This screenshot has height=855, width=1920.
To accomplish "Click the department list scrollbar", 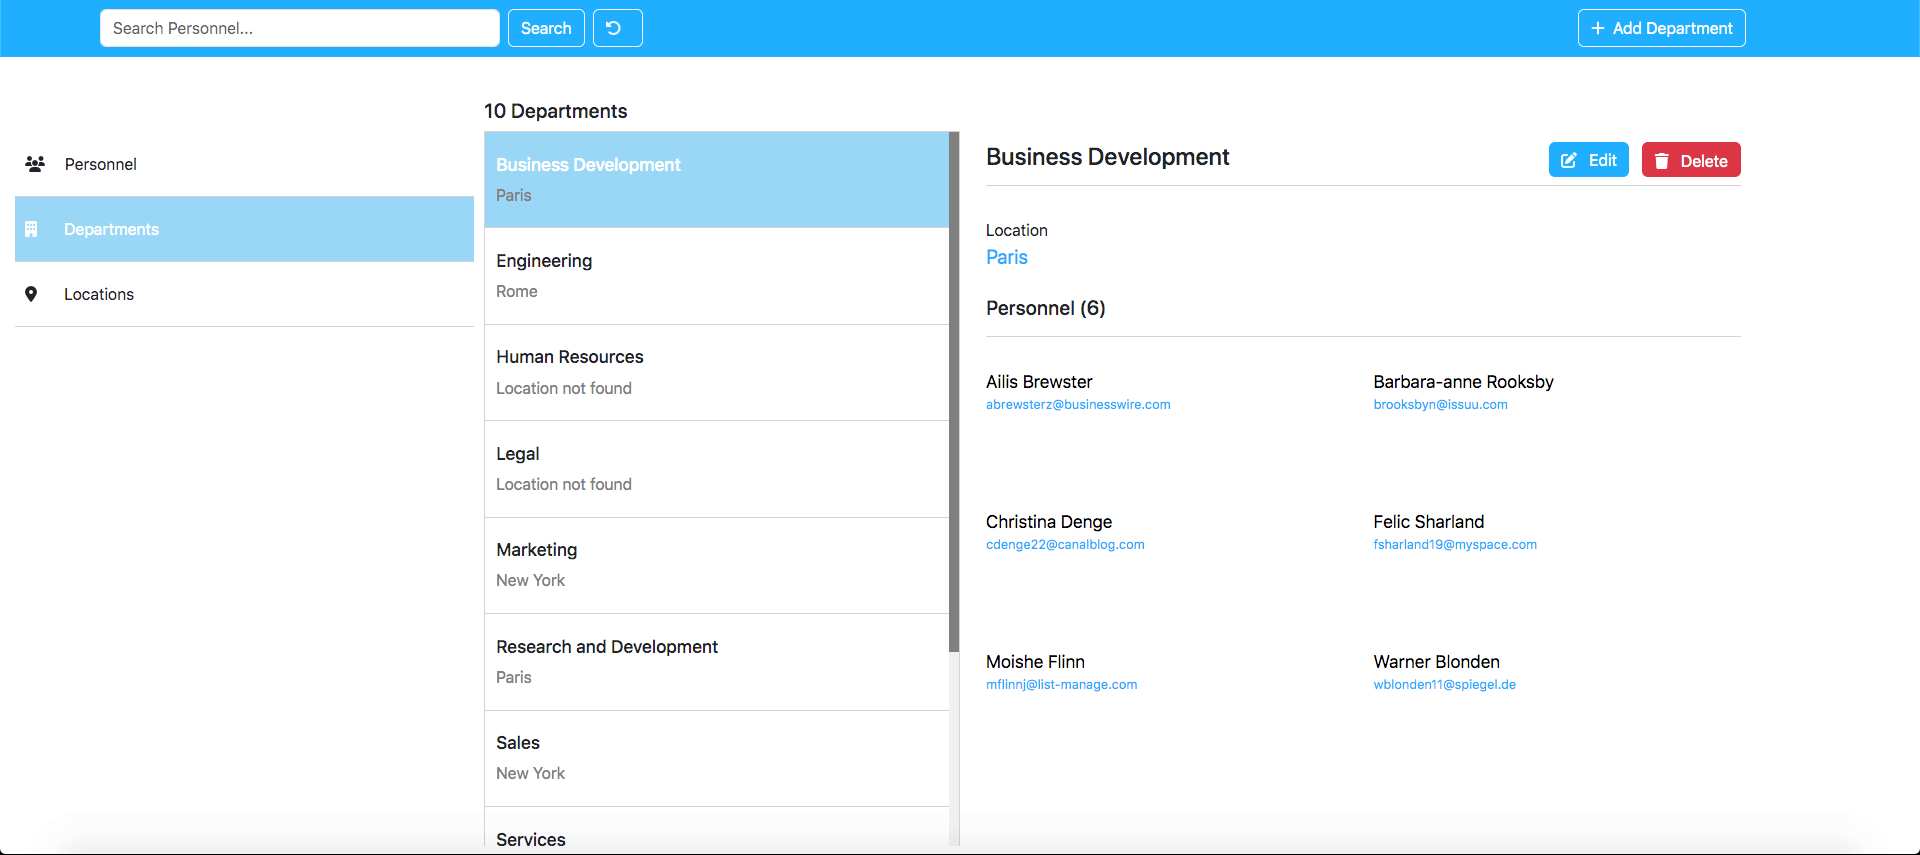I will (954, 400).
